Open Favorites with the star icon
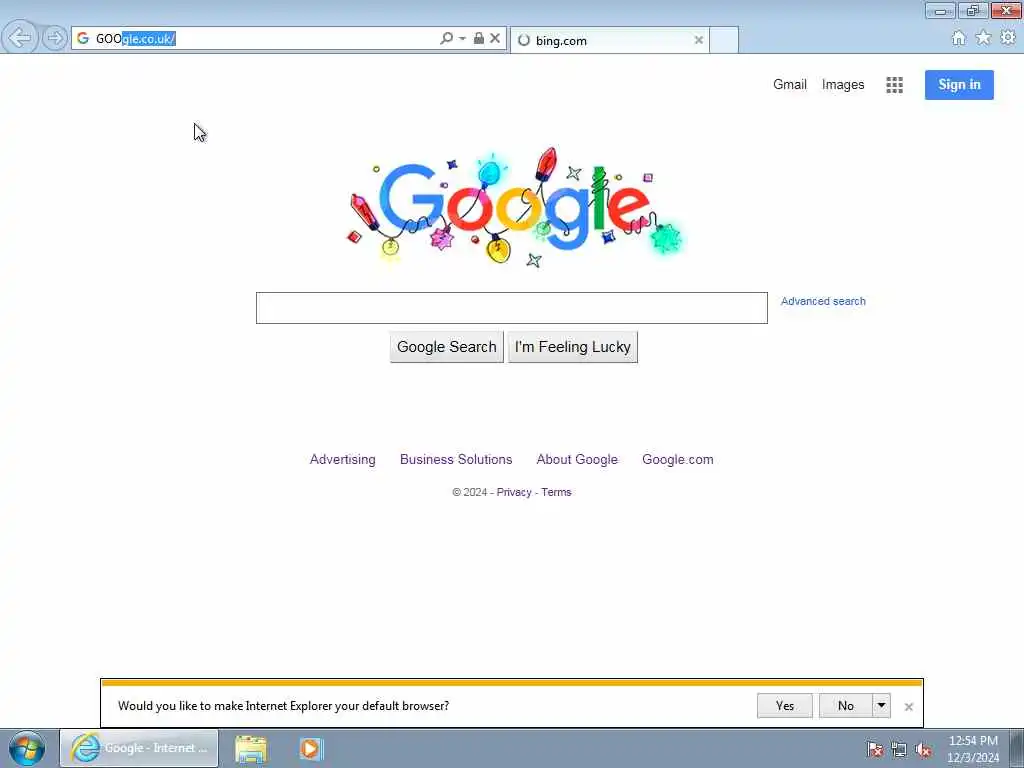Screen dimensions: 1024x768 click(983, 38)
